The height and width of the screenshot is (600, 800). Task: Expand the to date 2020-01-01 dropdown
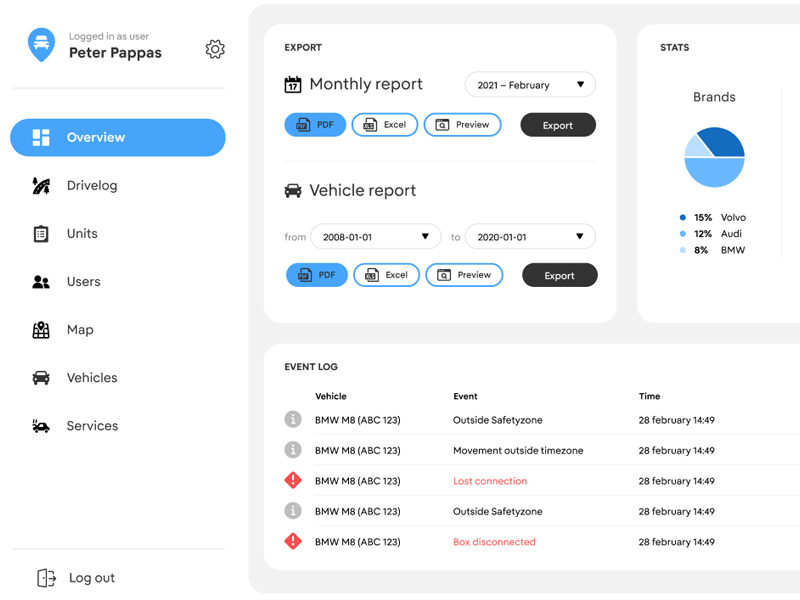[530, 237]
